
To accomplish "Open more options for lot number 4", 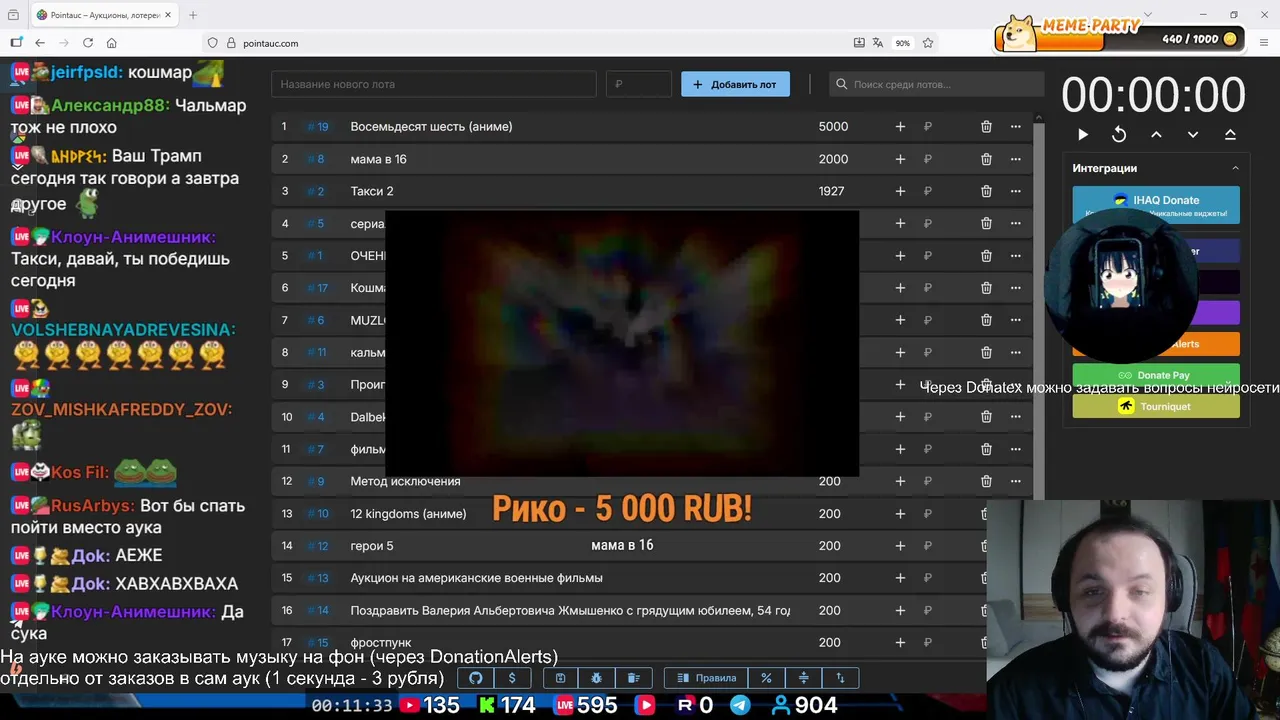I will pos(1016,223).
